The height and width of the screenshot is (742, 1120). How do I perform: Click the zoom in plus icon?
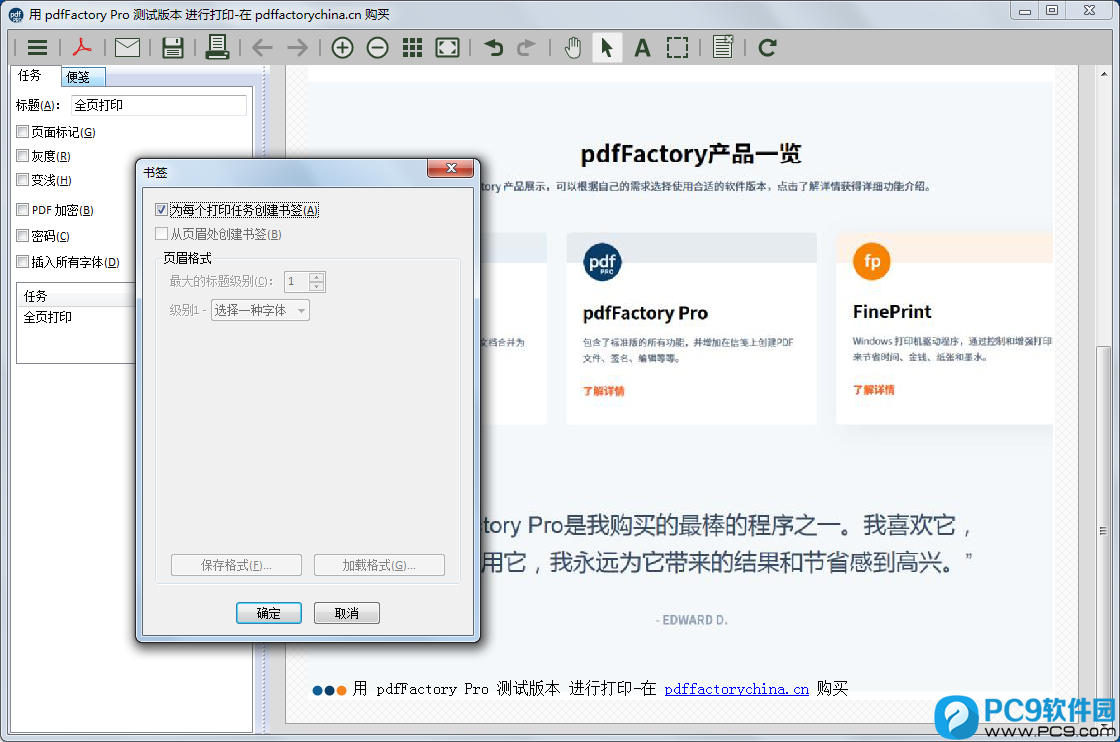[x=342, y=48]
